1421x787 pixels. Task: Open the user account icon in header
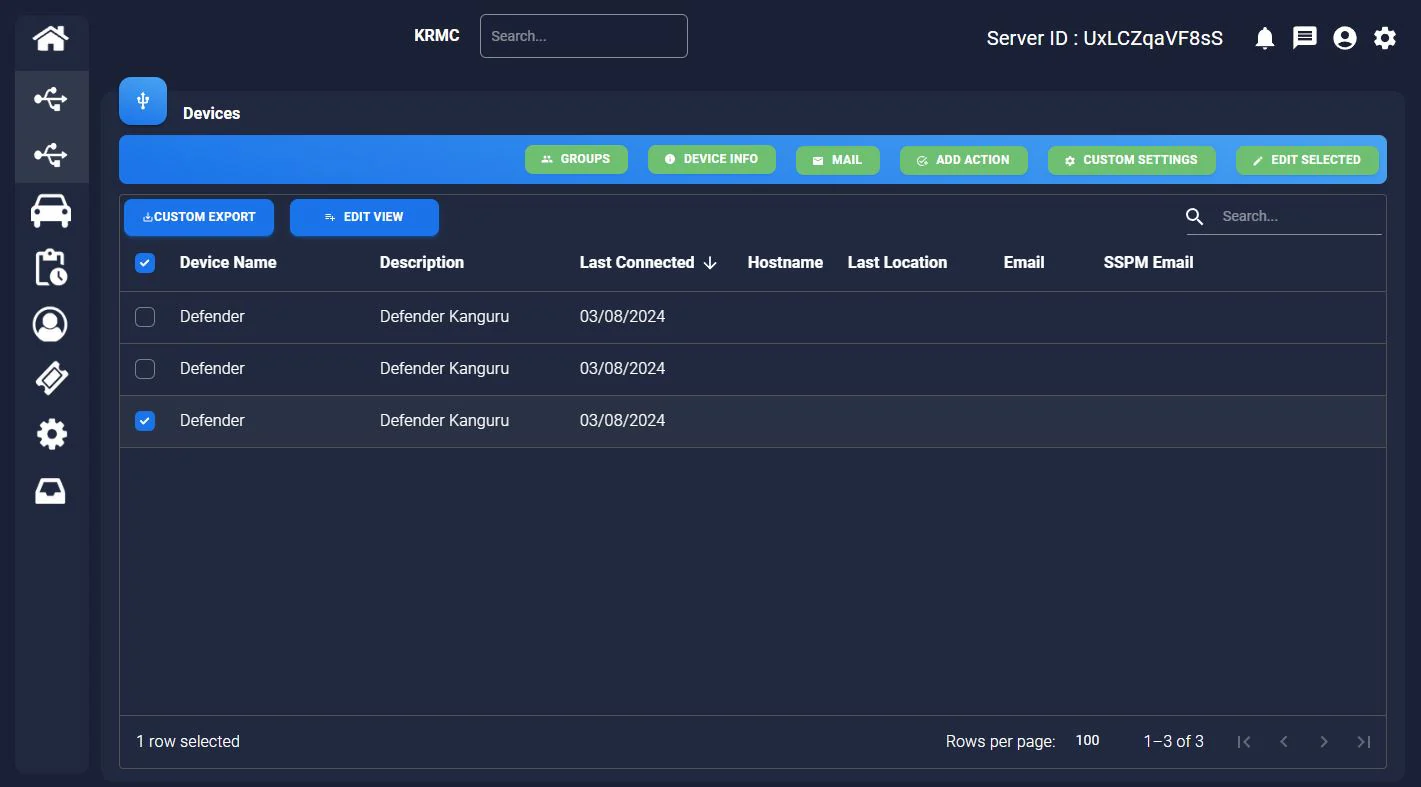[1345, 39]
